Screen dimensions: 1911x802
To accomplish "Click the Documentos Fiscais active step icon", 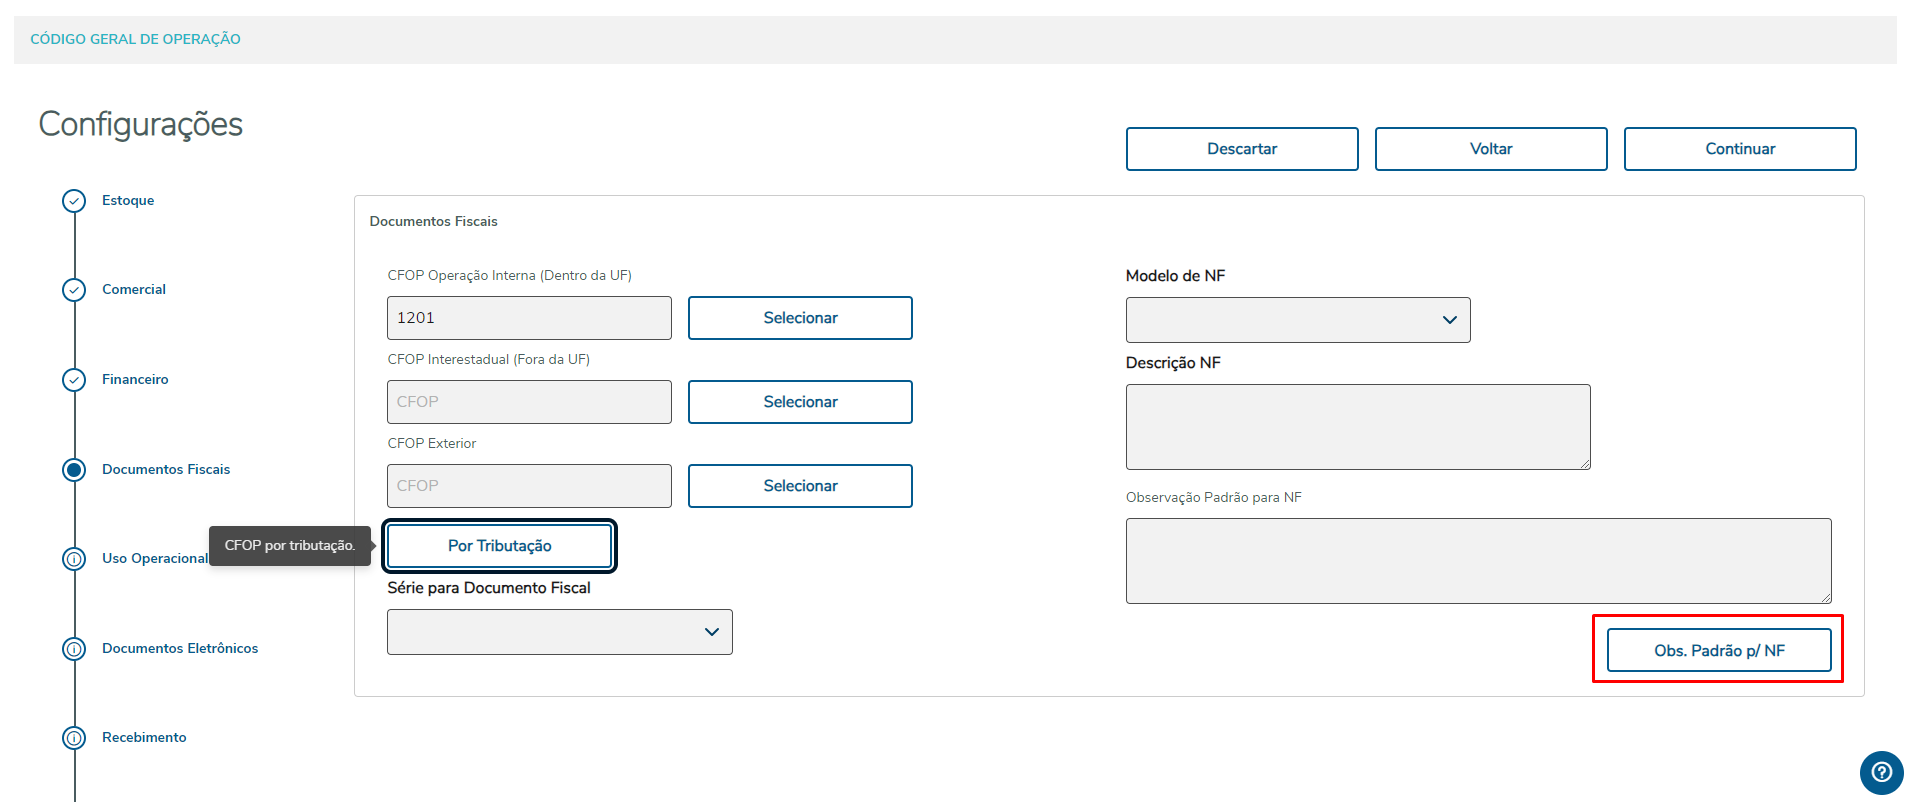I will pos(74,469).
